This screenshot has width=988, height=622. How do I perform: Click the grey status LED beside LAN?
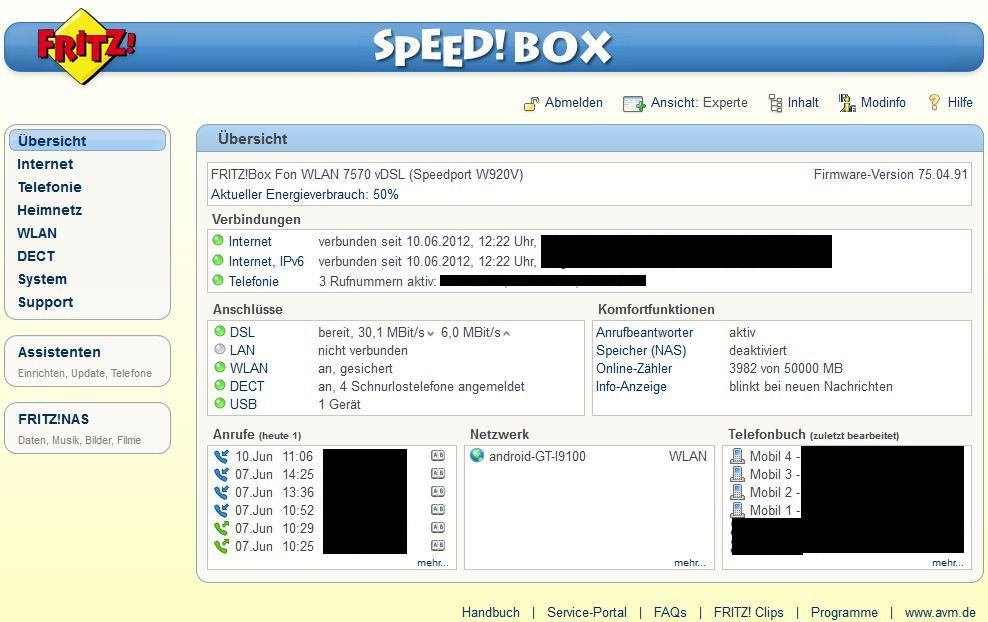tap(219, 348)
